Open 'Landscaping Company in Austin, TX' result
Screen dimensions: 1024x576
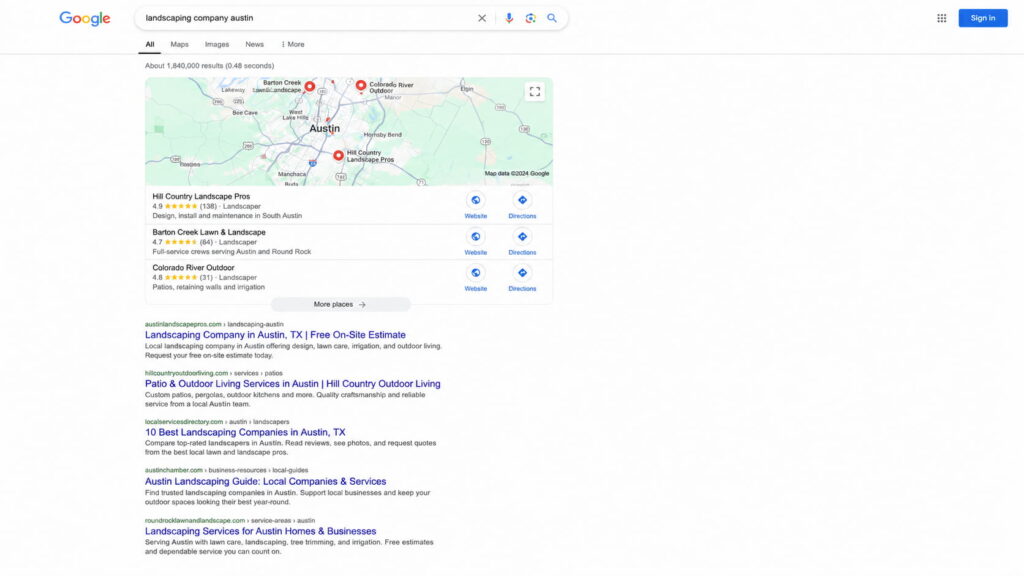[x=275, y=335]
